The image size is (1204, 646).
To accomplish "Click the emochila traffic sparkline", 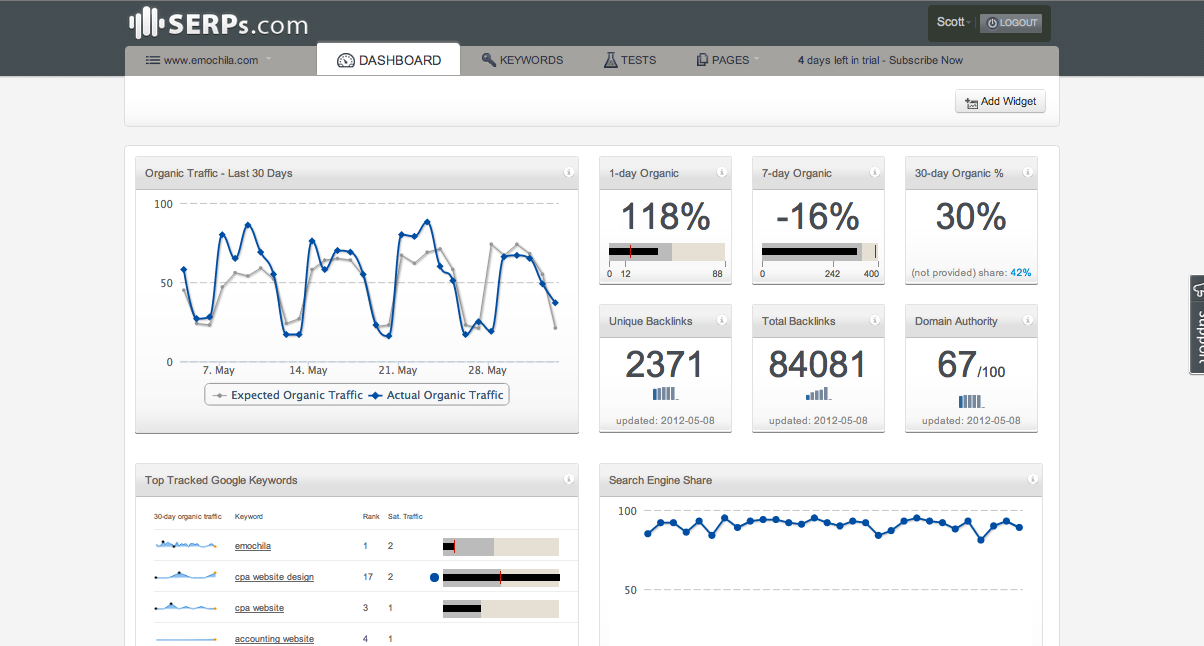I will [186, 545].
